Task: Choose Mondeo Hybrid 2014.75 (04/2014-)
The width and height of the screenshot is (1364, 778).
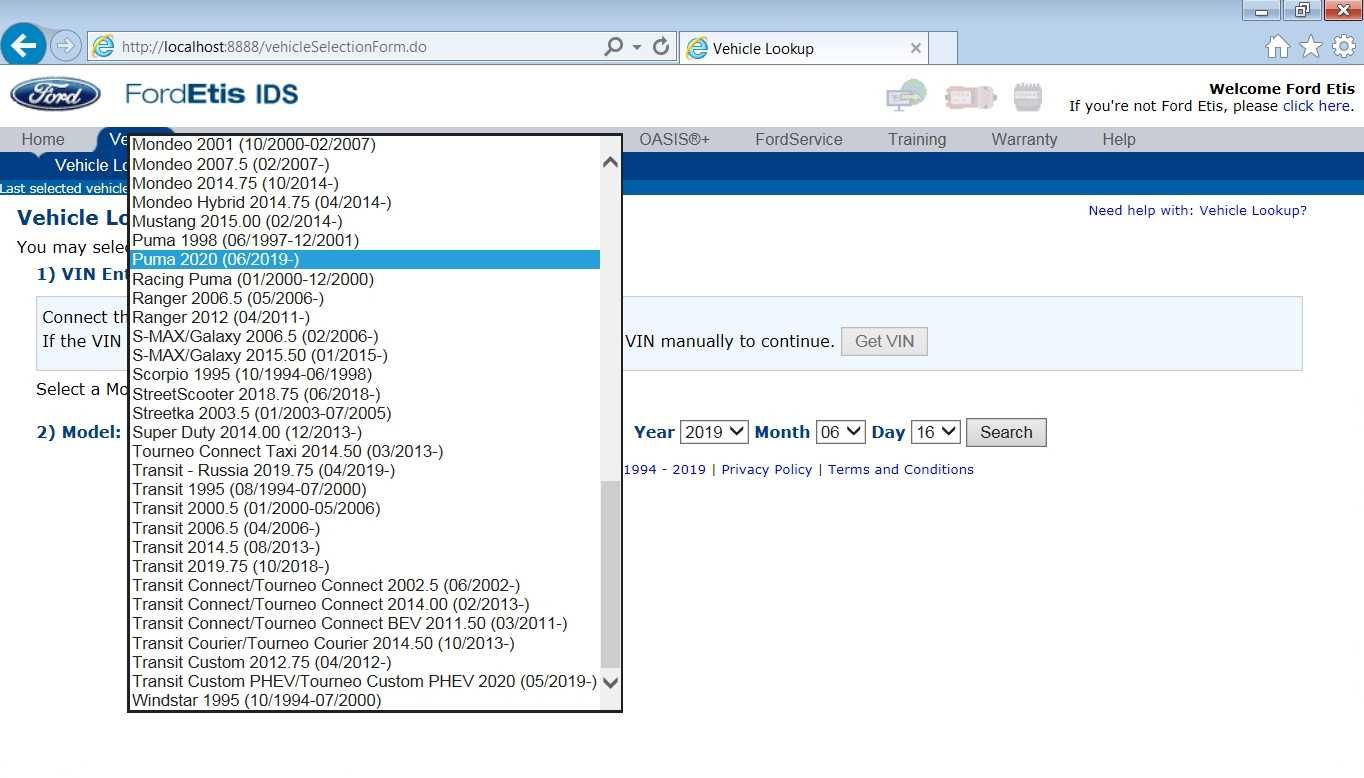Action: [x=366, y=202]
